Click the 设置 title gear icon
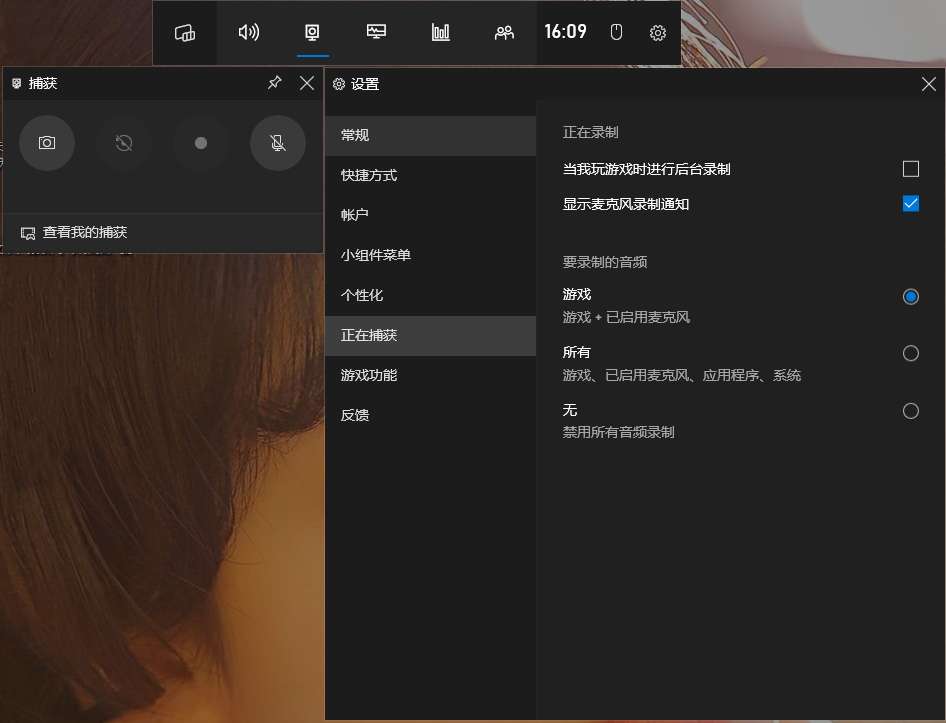 (339, 84)
